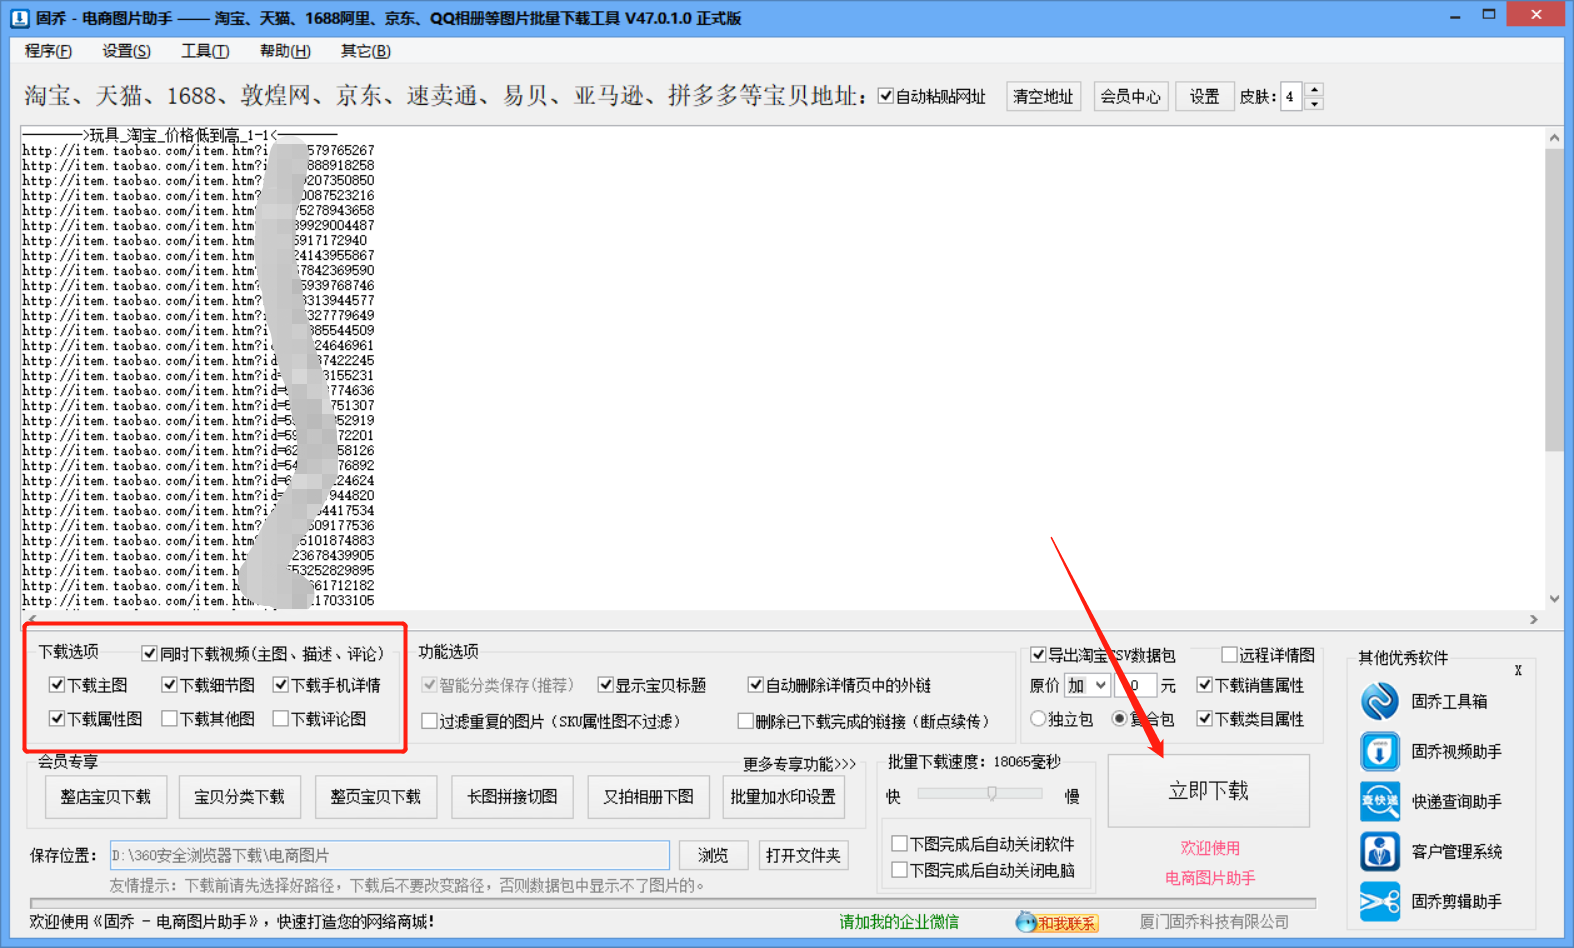
Task: Click the 保存位置 path input field
Action: [x=389, y=855]
